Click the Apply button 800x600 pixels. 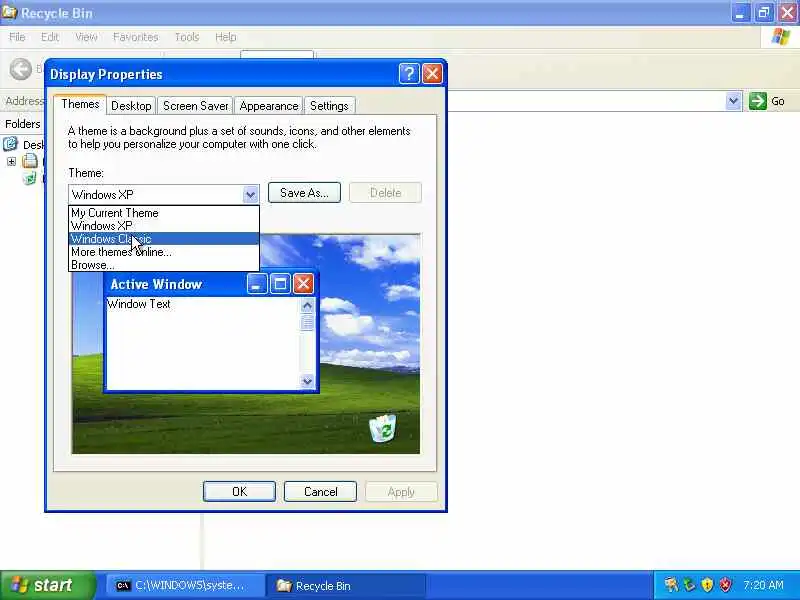coord(401,492)
